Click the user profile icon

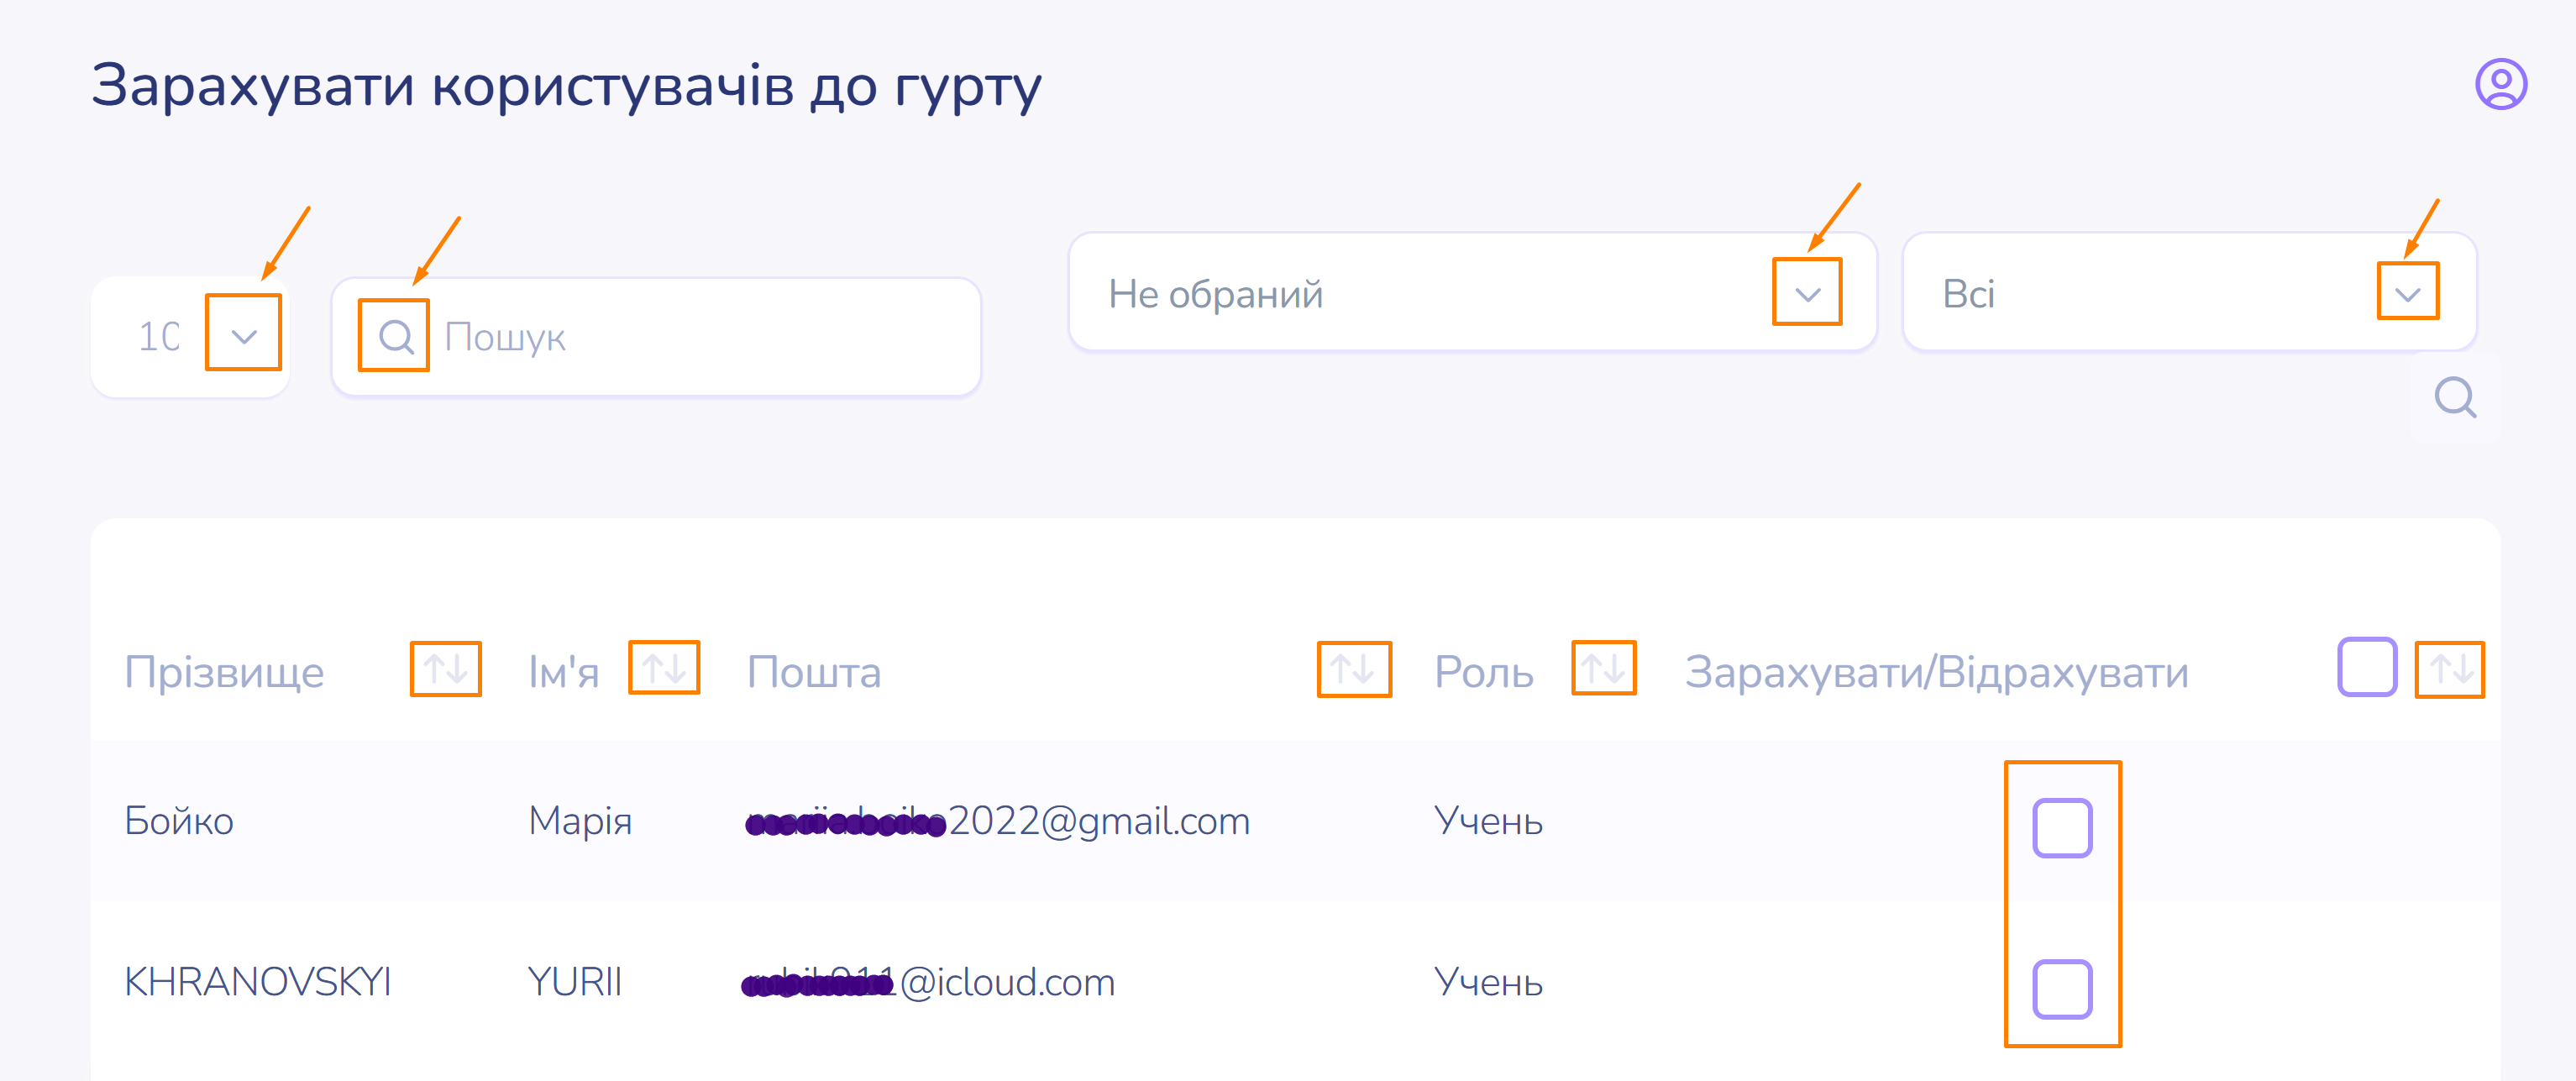pyautogui.click(x=2500, y=85)
